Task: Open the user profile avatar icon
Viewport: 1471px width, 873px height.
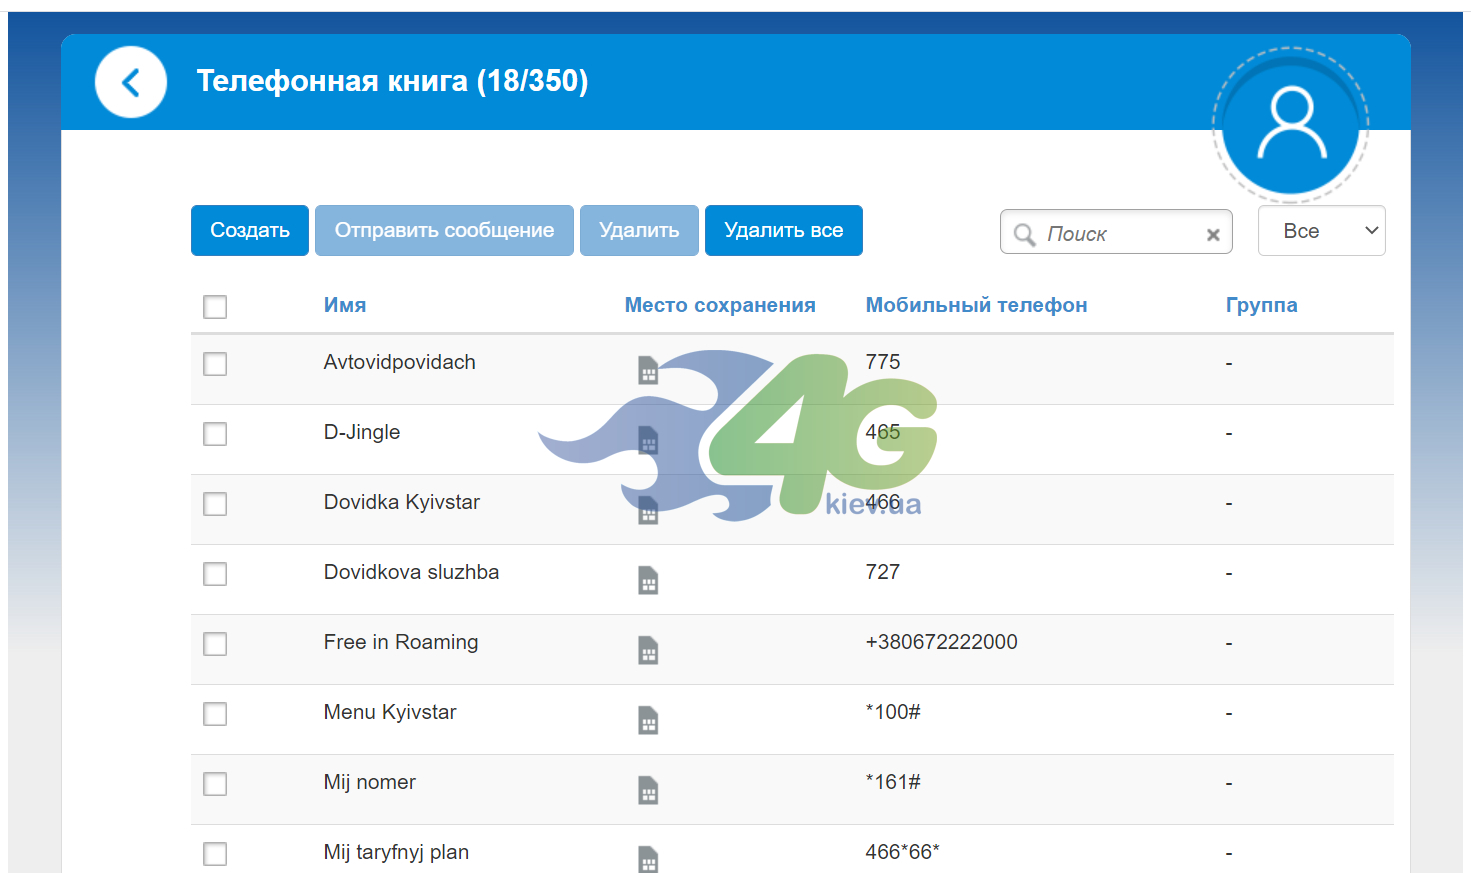Action: pyautogui.click(x=1291, y=125)
